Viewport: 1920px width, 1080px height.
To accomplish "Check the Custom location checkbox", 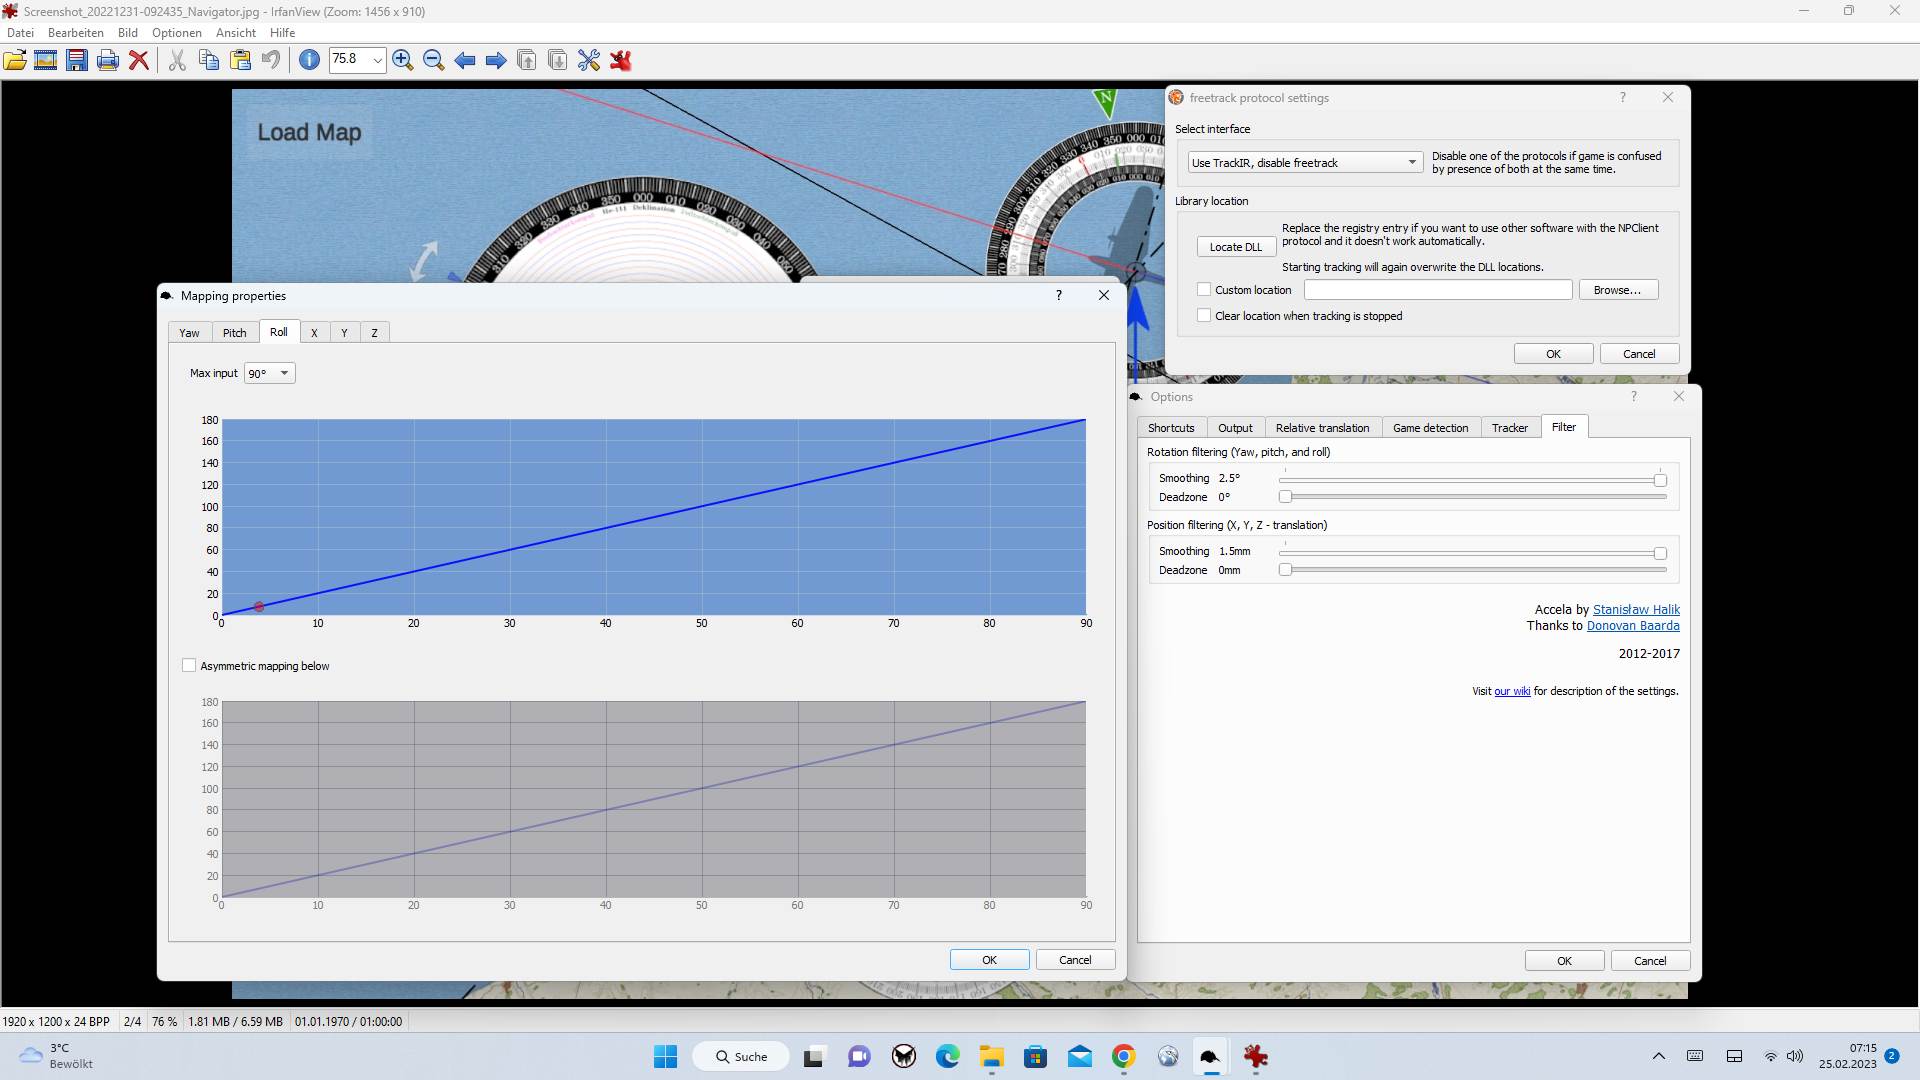I will tap(1204, 290).
